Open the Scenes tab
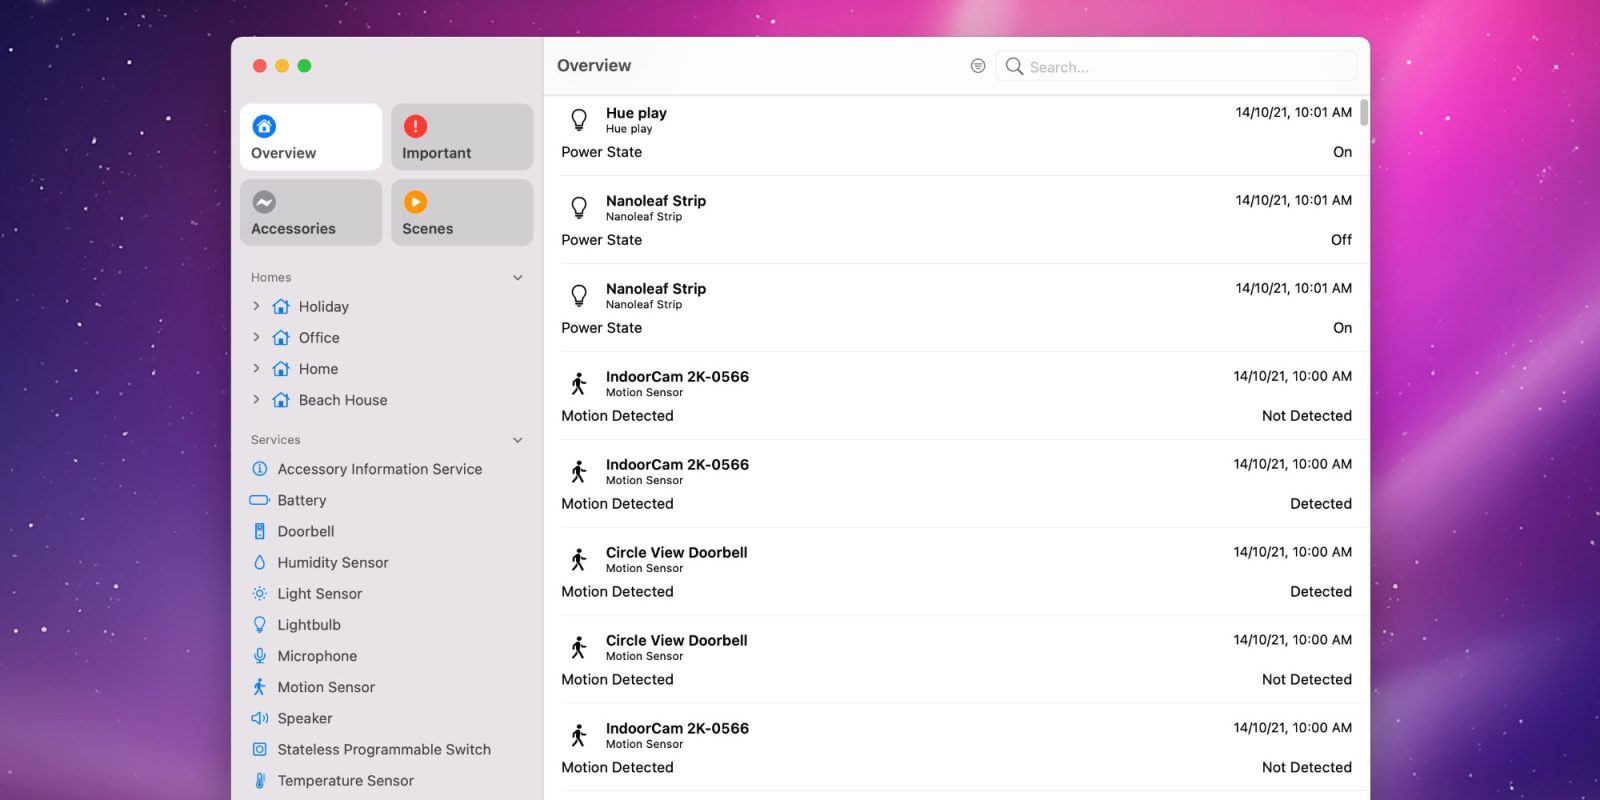1600x800 pixels. [x=461, y=213]
